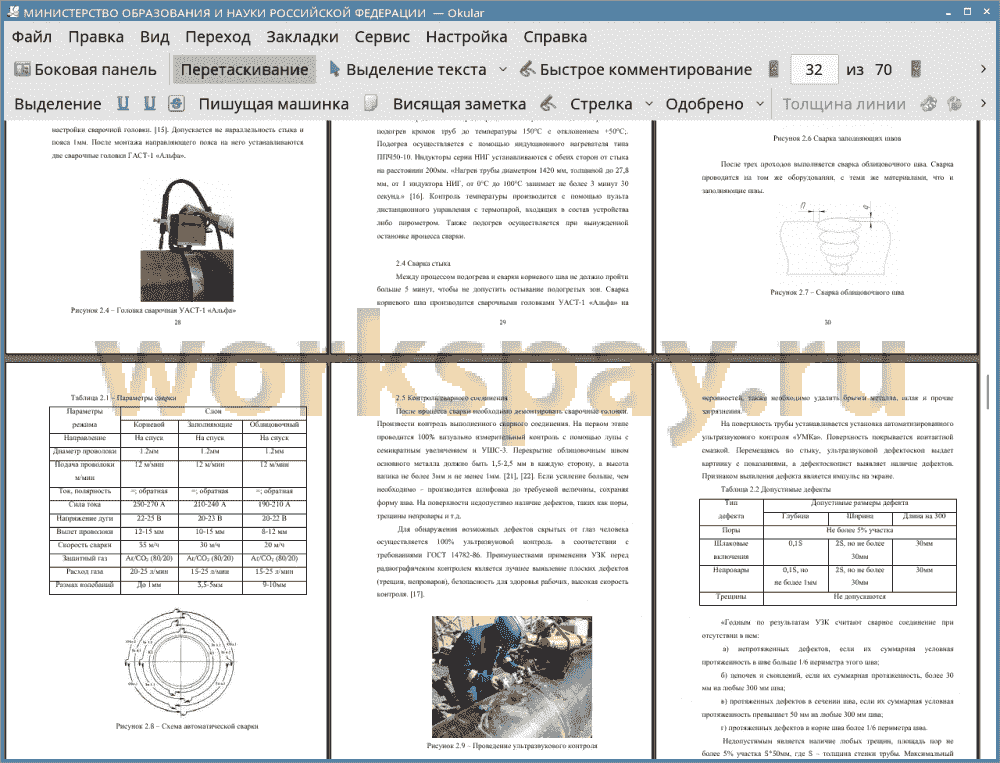1000x763 pixels.
Task: Click the sidebar icon beside Боковая панель
Action: coord(22,69)
